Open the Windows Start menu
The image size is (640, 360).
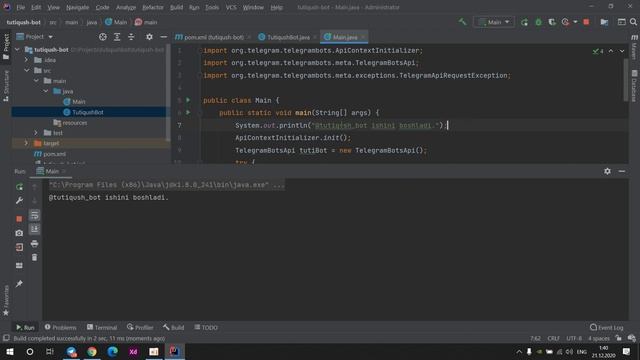click(10, 351)
